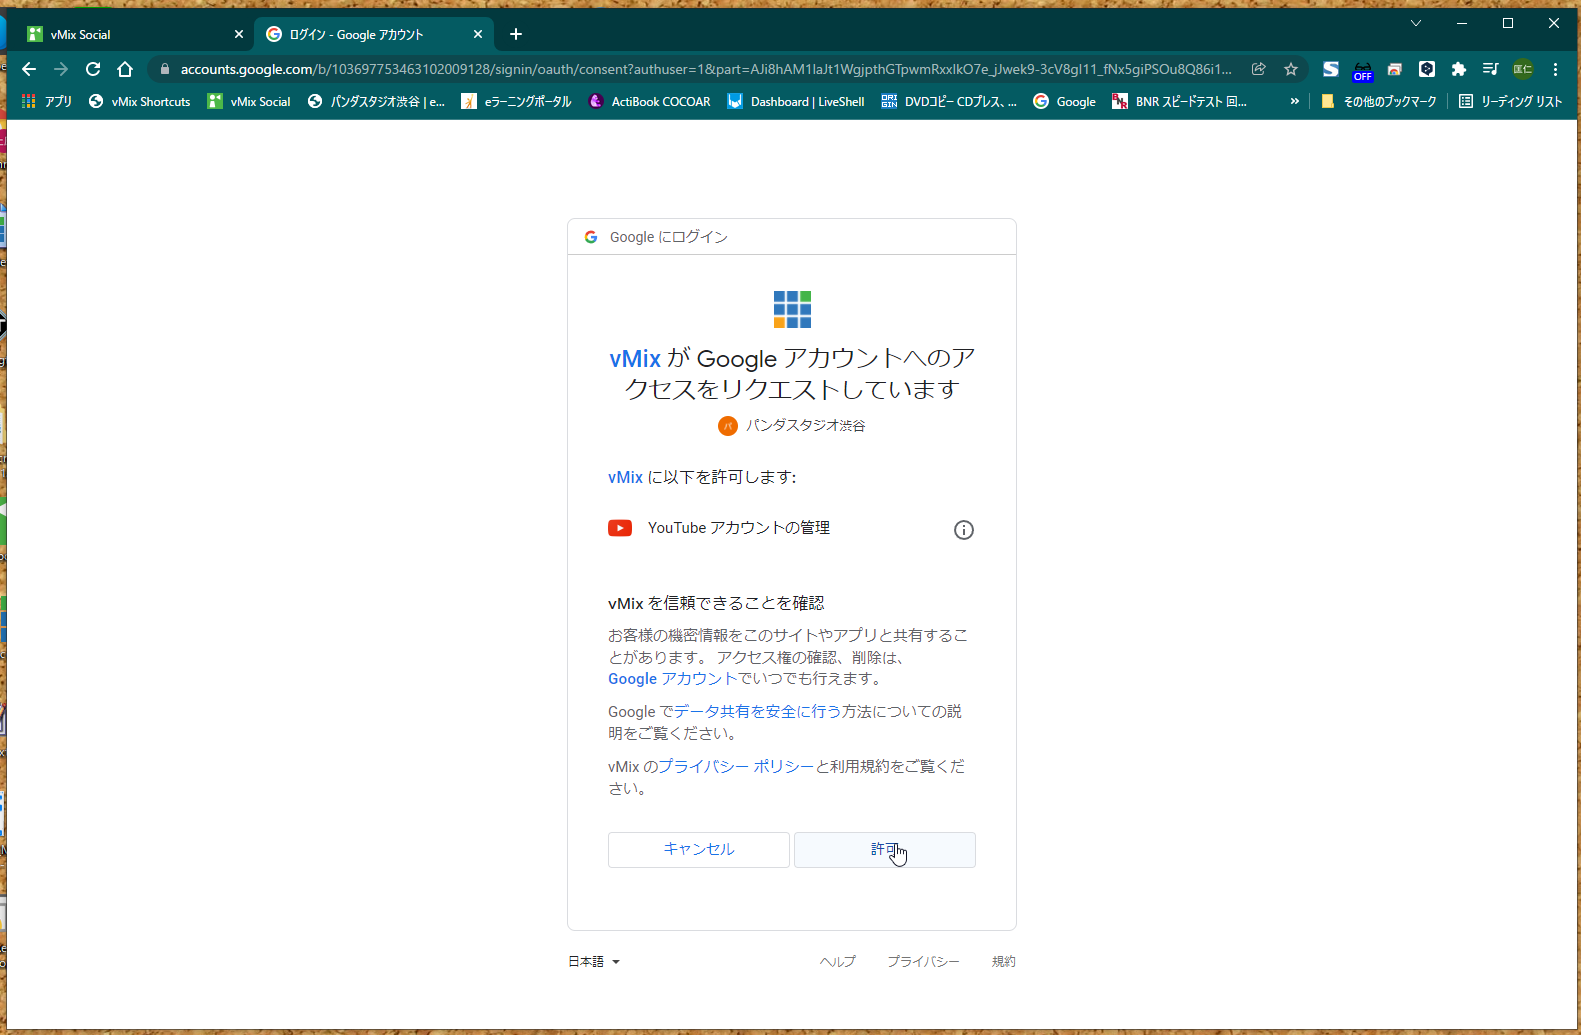This screenshot has width=1581, height=1035.
Task: Go back to the previous page
Action: tap(29, 69)
